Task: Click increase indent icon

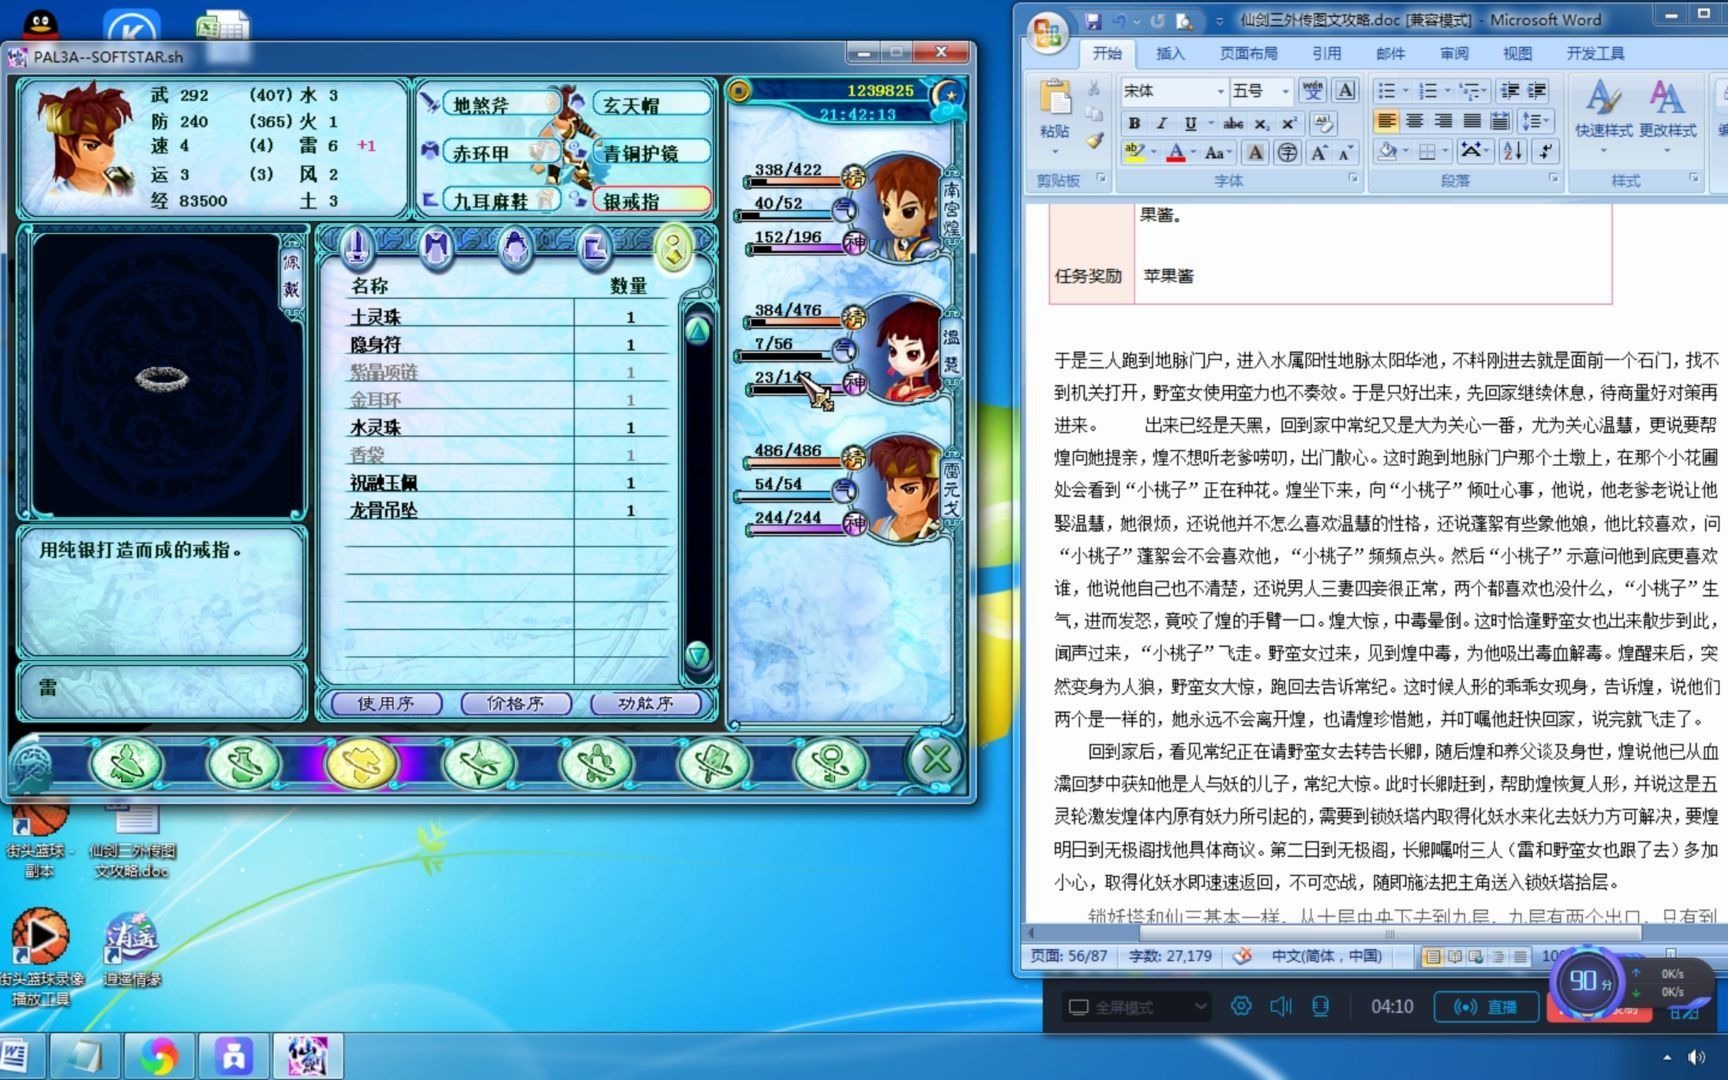Action: 1537,91
